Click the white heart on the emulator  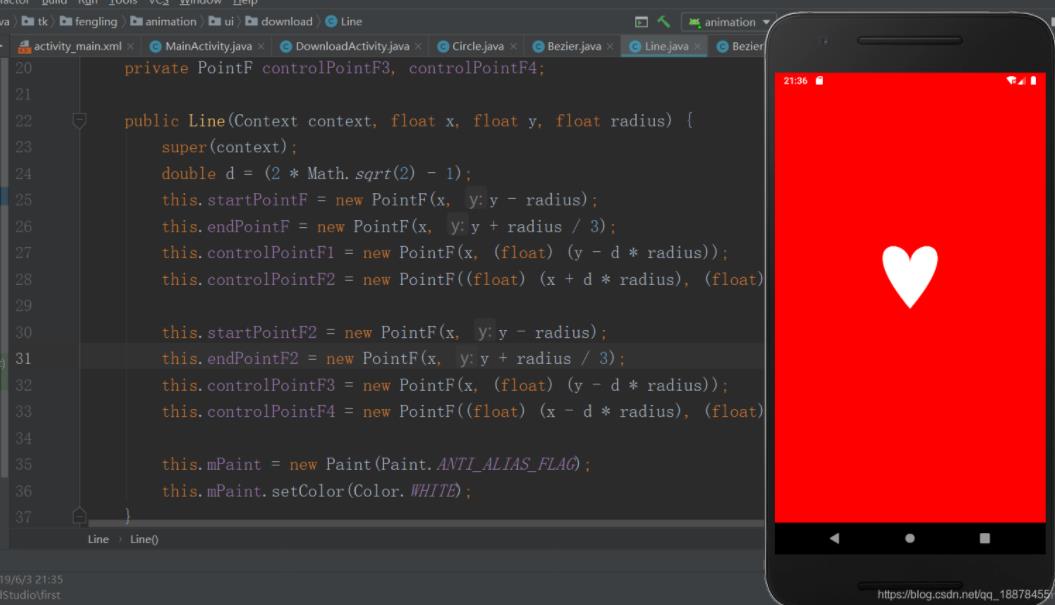pos(909,275)
